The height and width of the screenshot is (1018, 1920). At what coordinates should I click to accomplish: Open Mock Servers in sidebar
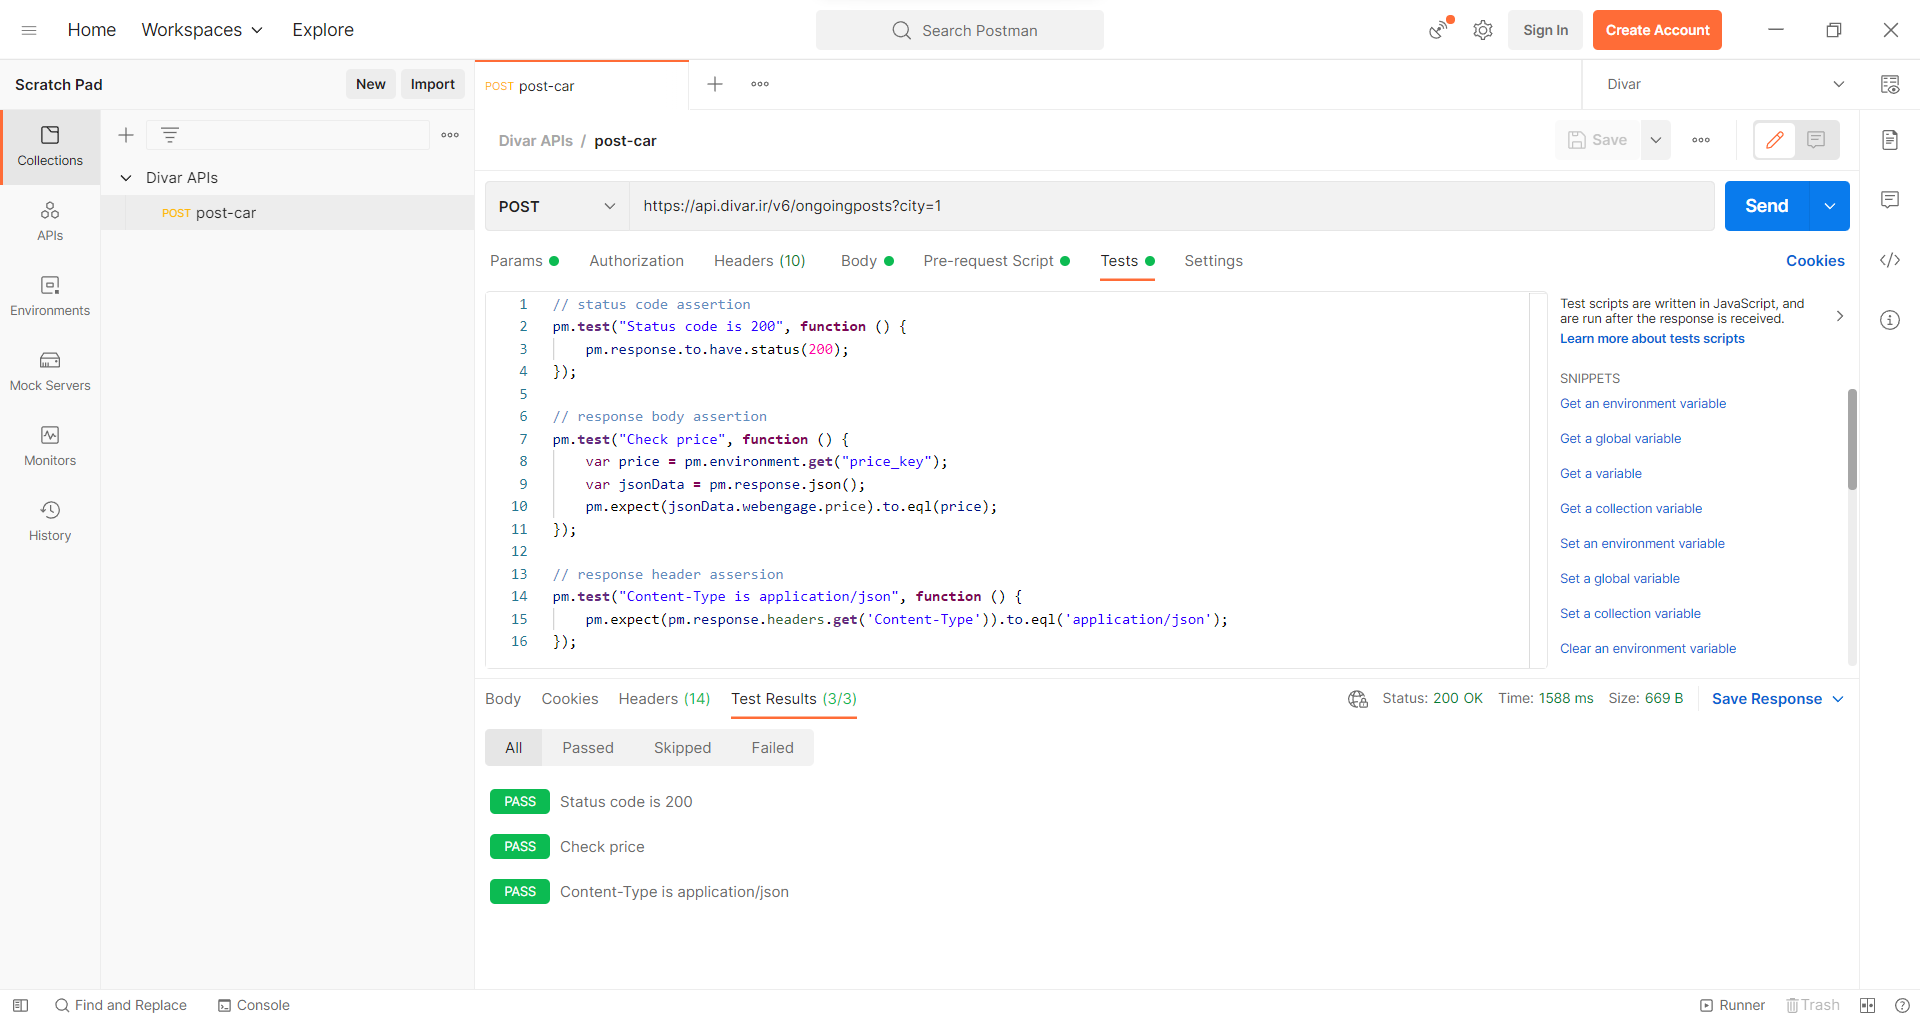point(50,372)
